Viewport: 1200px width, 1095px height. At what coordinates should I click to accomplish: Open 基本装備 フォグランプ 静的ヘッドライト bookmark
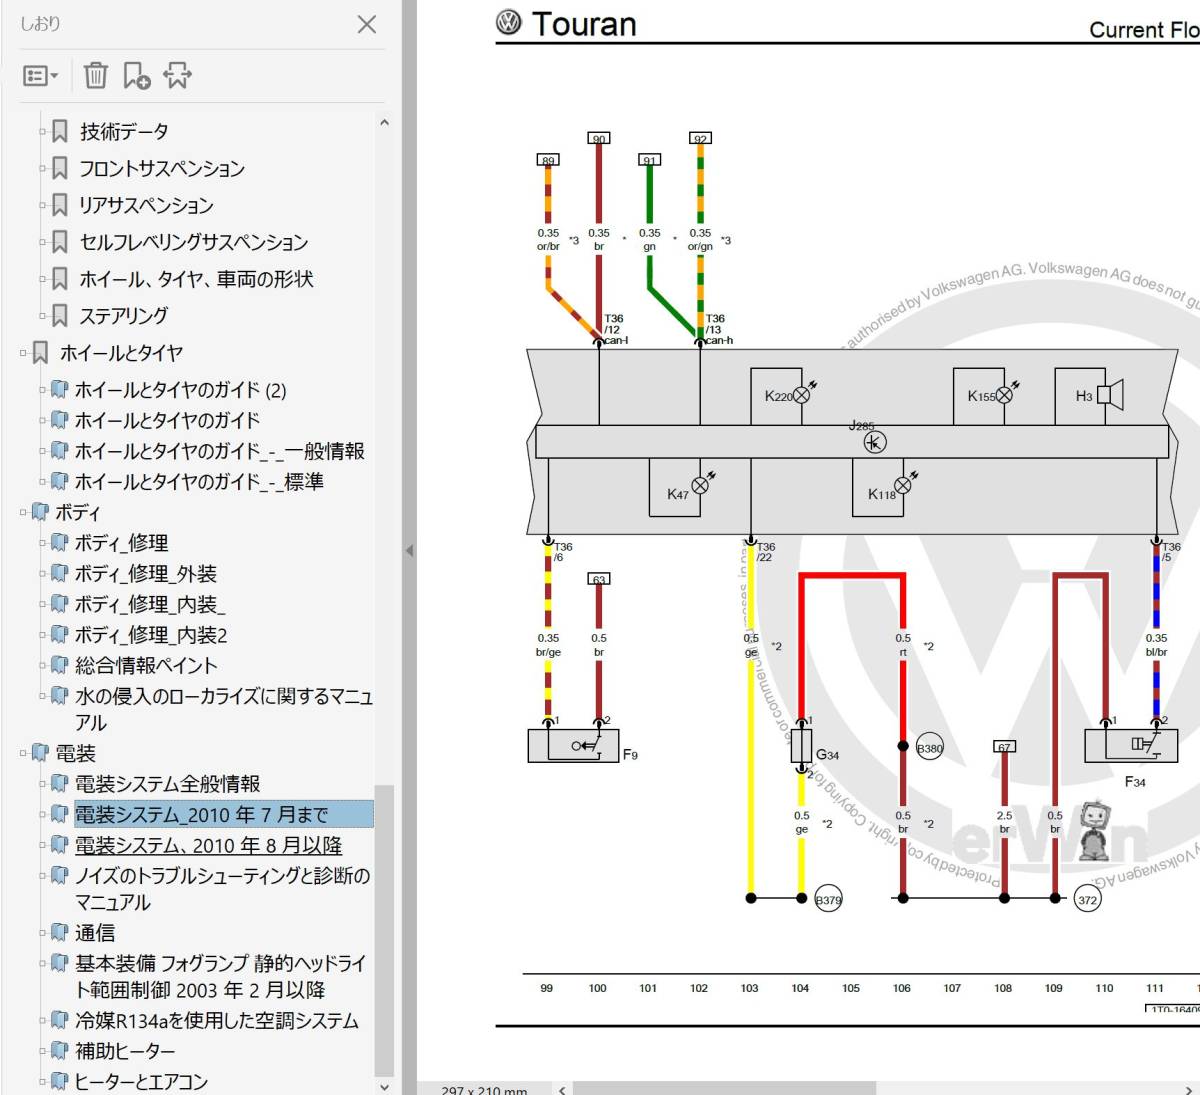point(221,977)
